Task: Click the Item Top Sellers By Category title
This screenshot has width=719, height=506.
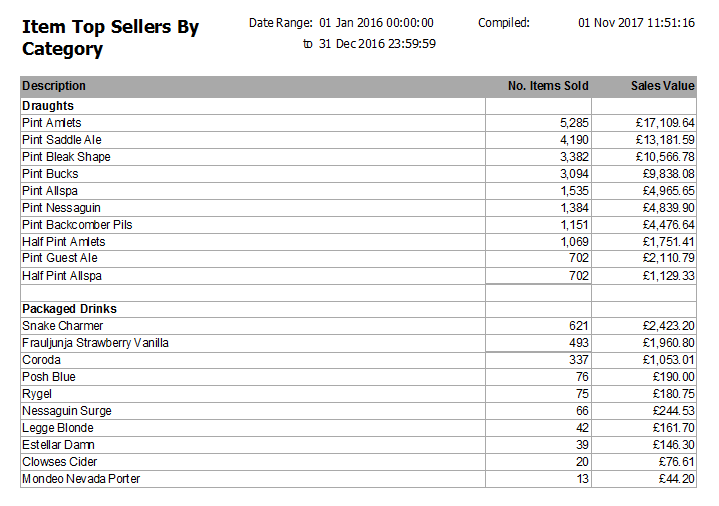Action: click(111, 38)
